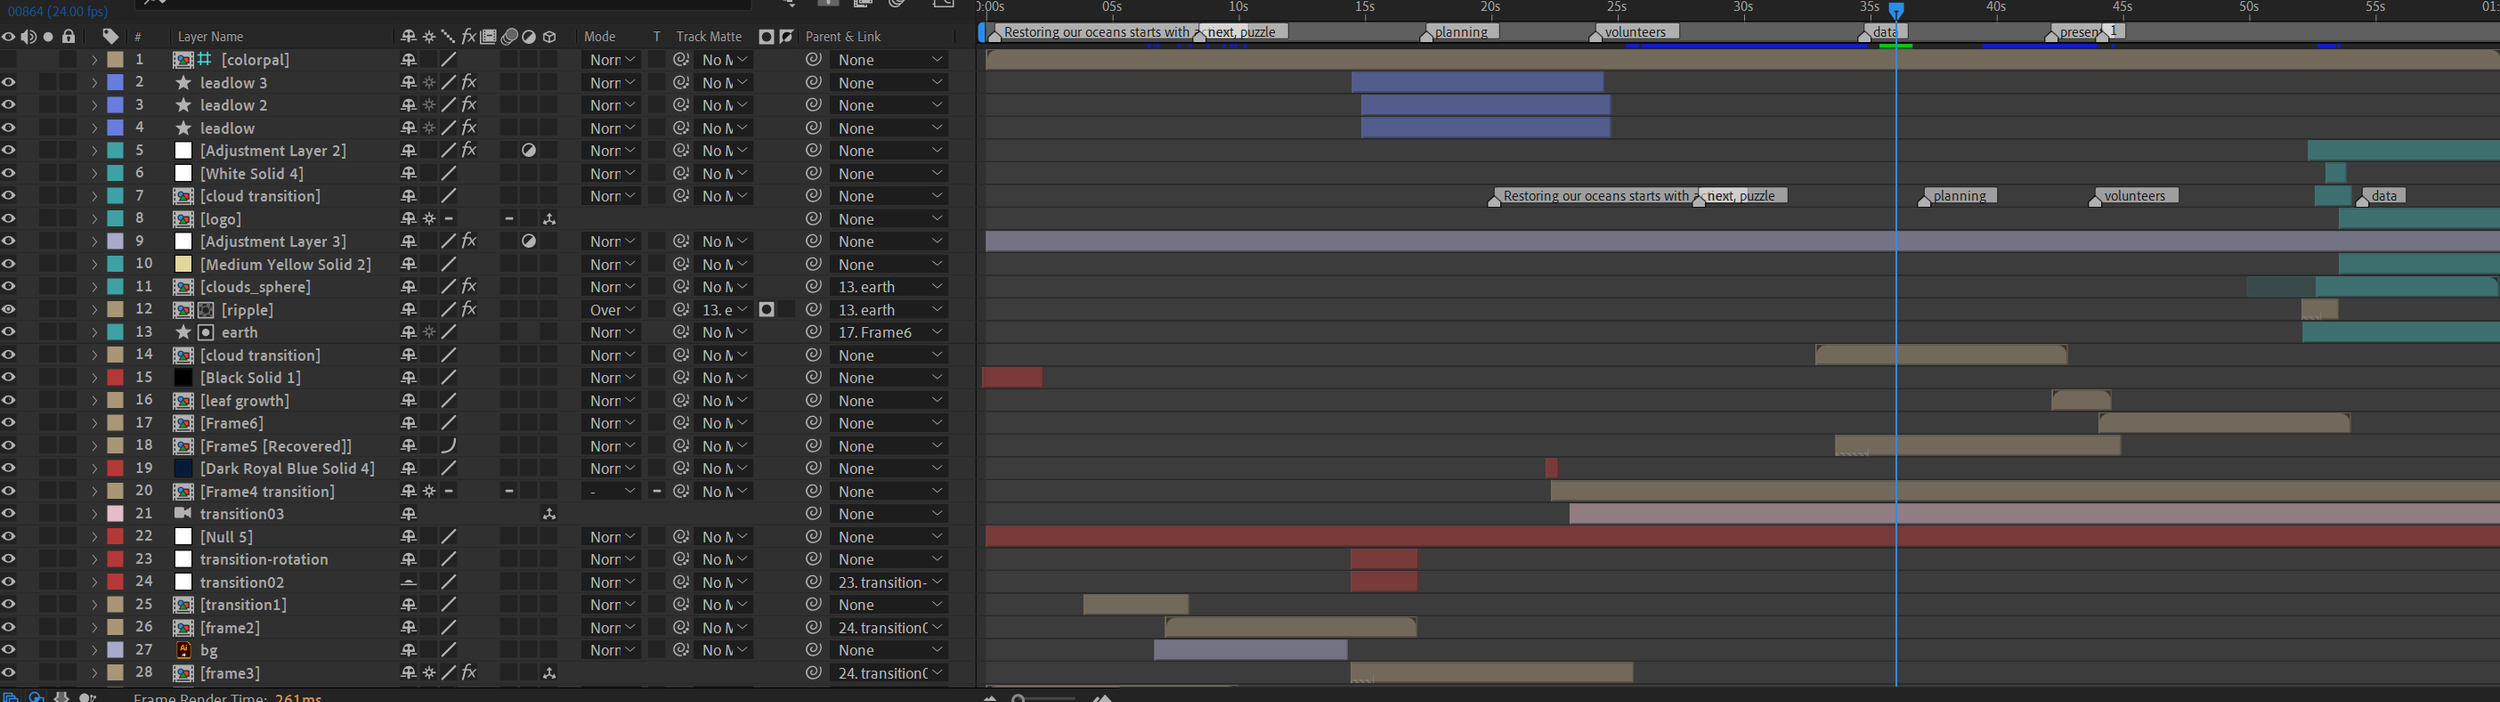Click 3D layer switch on transition03 layer
This screenshot has width=2500, height=702.
549,513
